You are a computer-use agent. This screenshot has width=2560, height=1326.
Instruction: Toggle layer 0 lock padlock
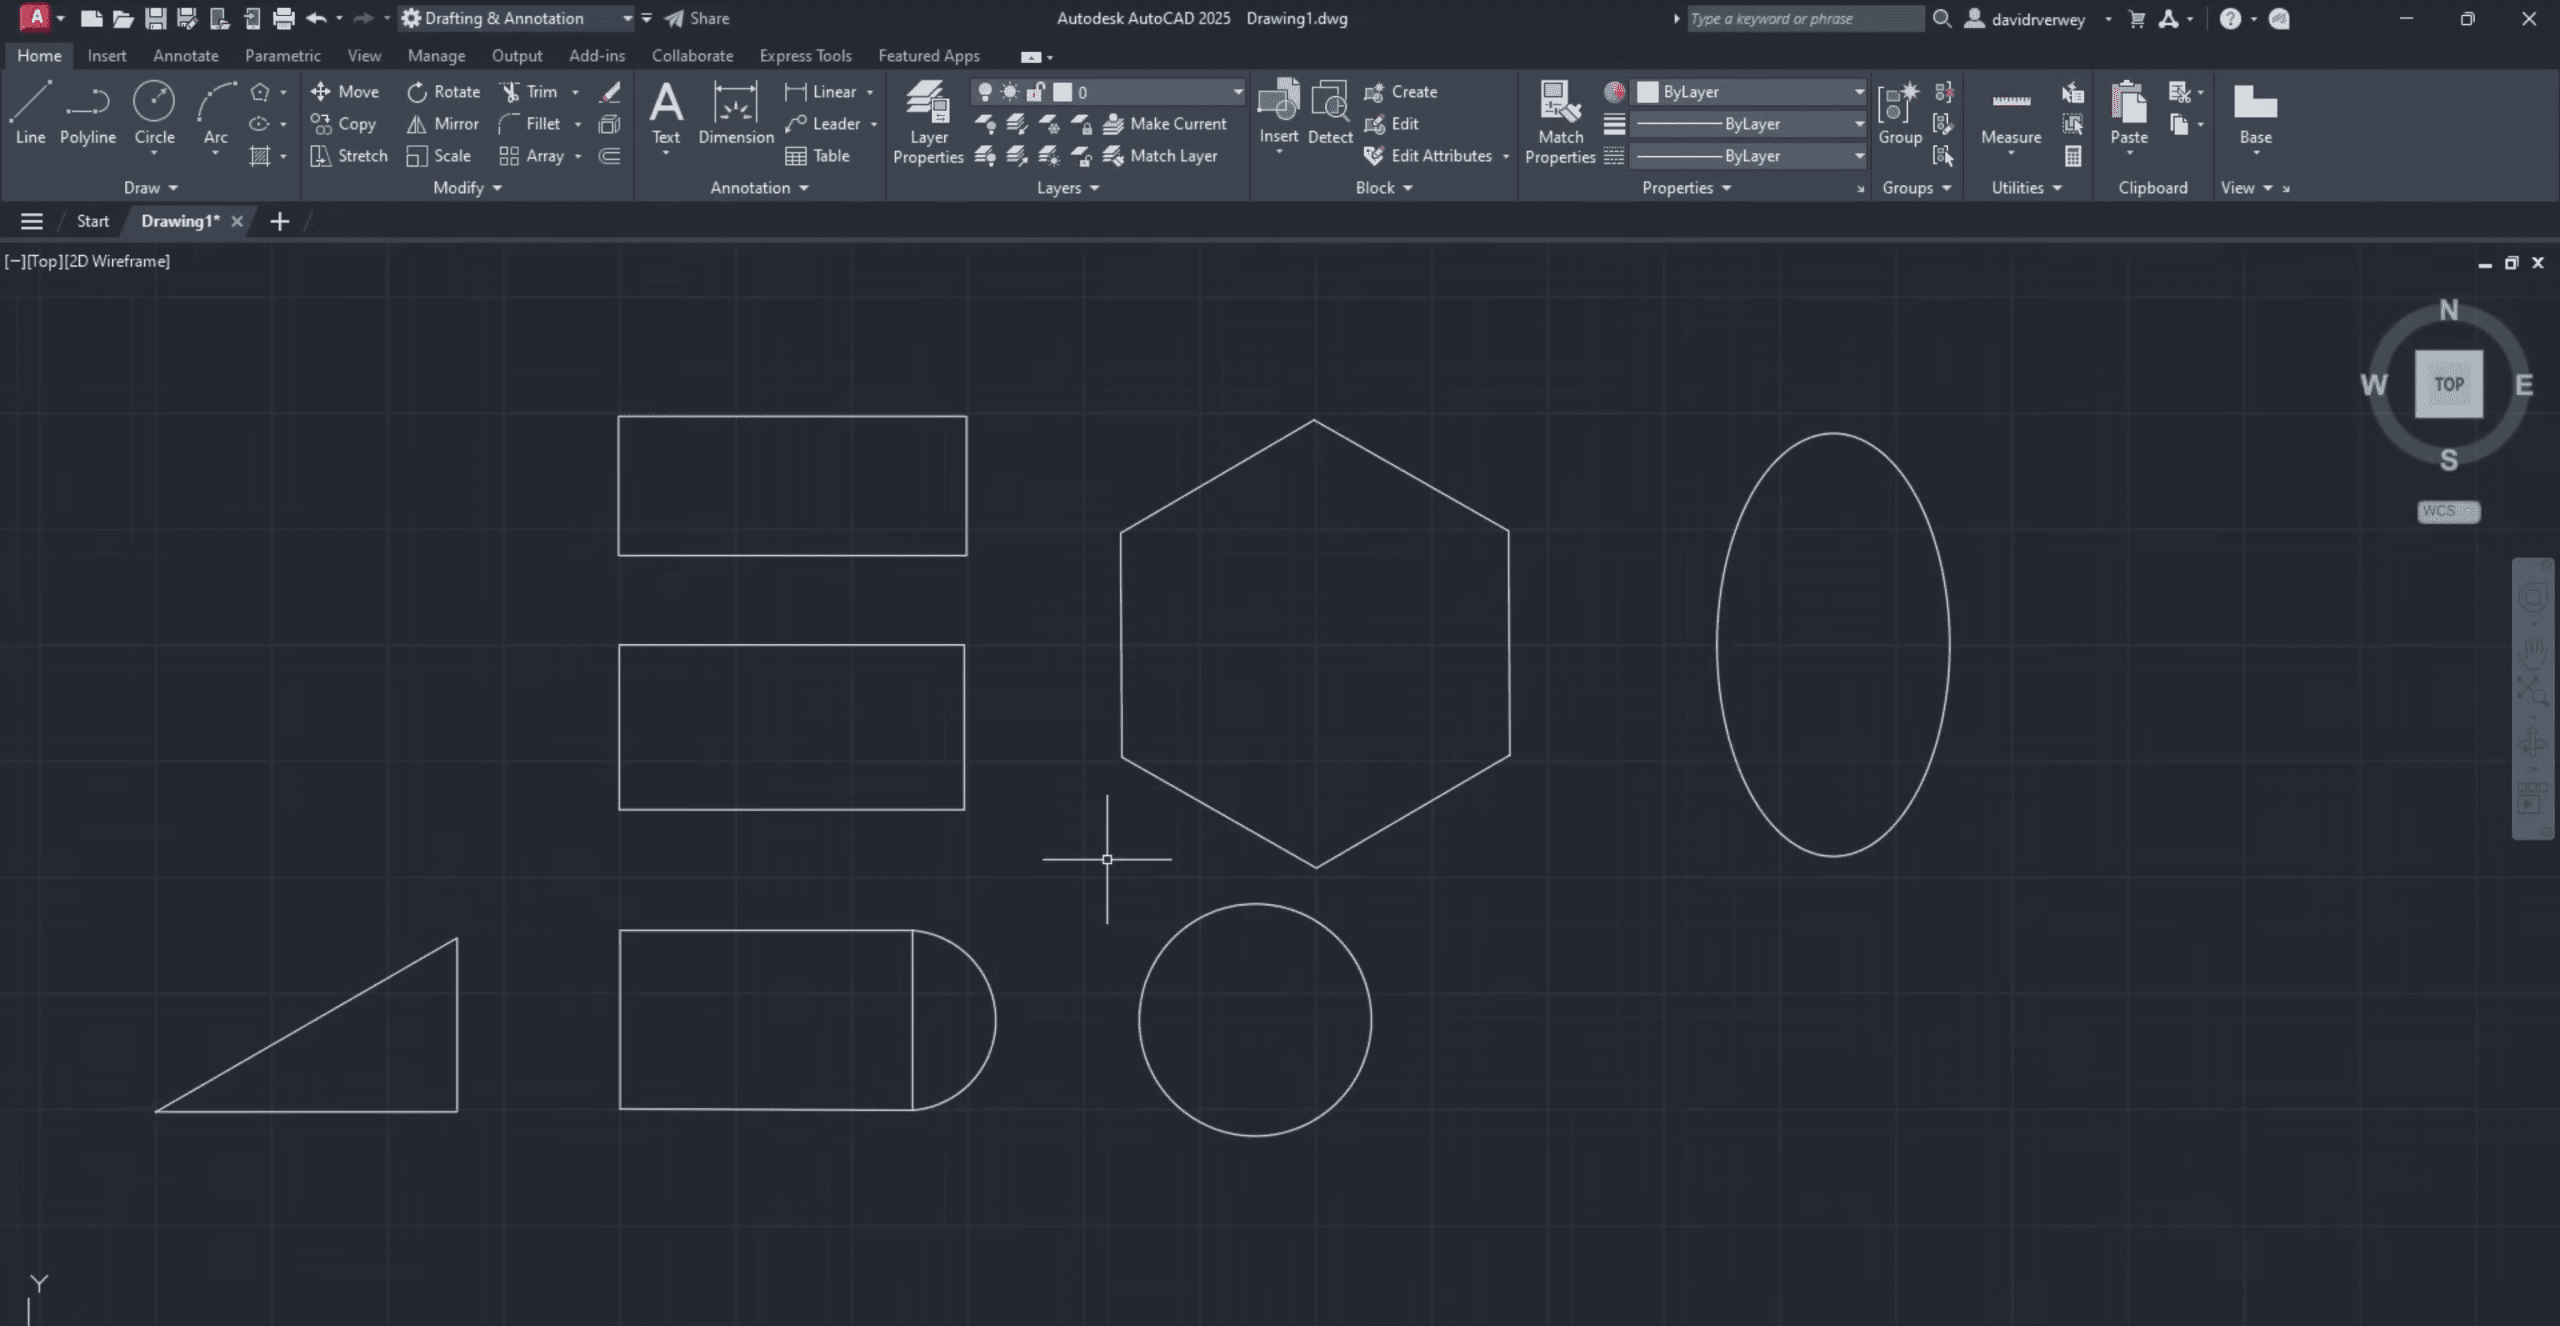[1036, 92]
